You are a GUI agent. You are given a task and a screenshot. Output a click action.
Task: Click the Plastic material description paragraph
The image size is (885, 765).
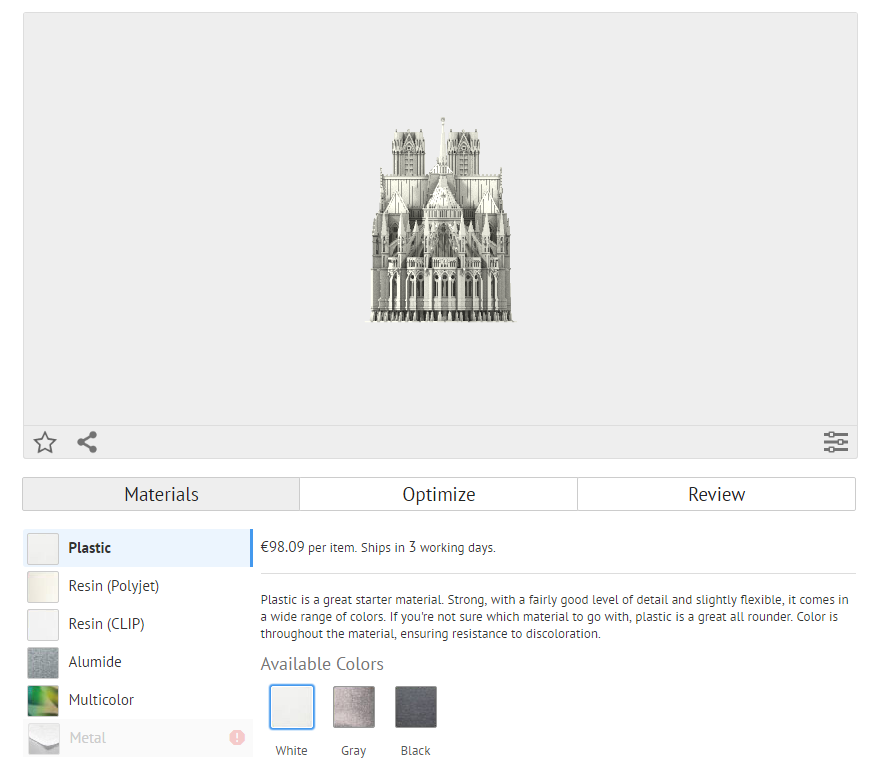point(554,617)
